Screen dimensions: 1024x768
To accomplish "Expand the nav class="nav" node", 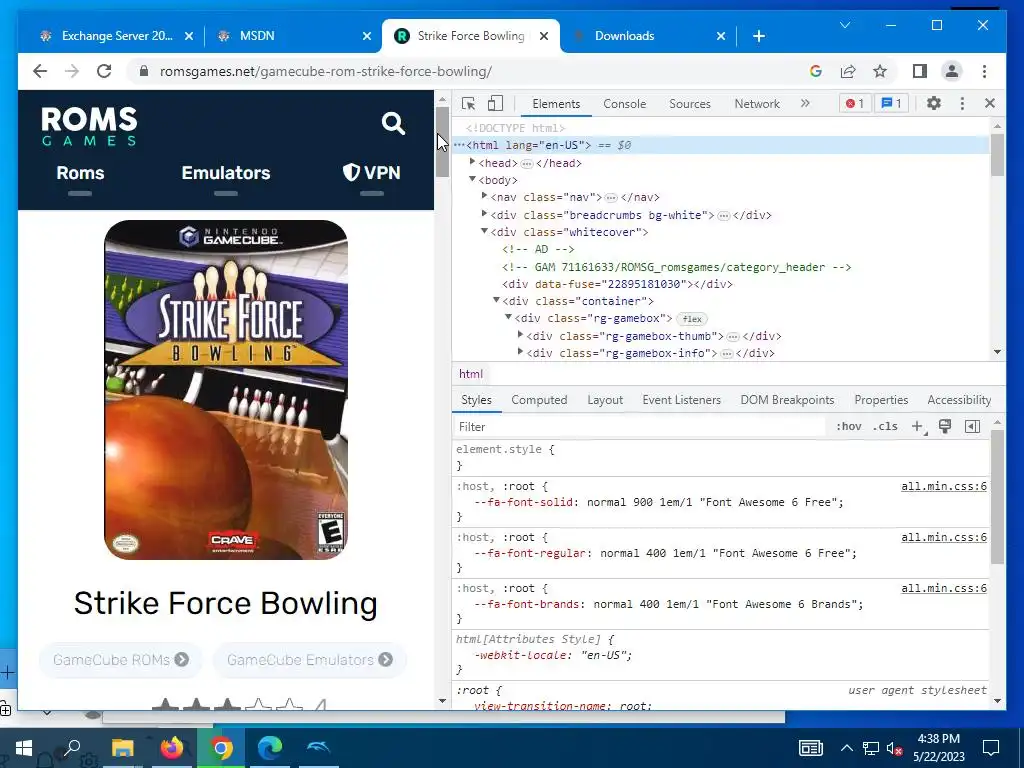I will tap(485, 196).
